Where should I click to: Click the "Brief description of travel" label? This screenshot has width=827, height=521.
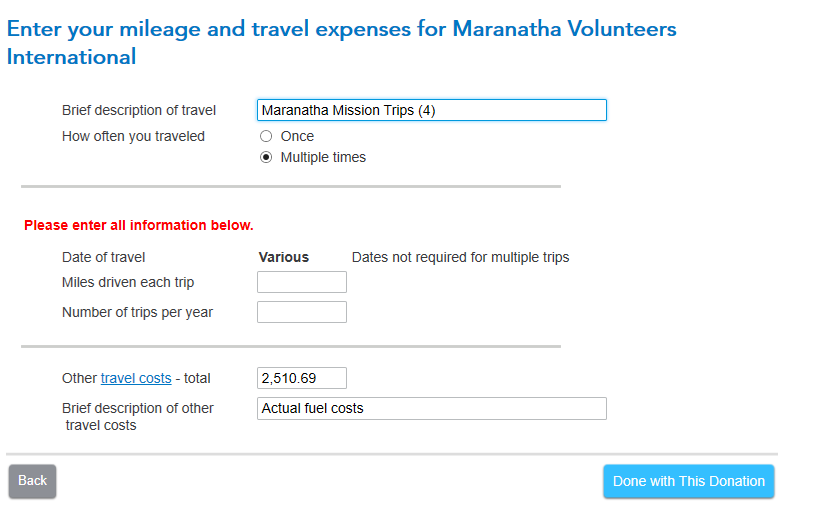coord(139,110)
